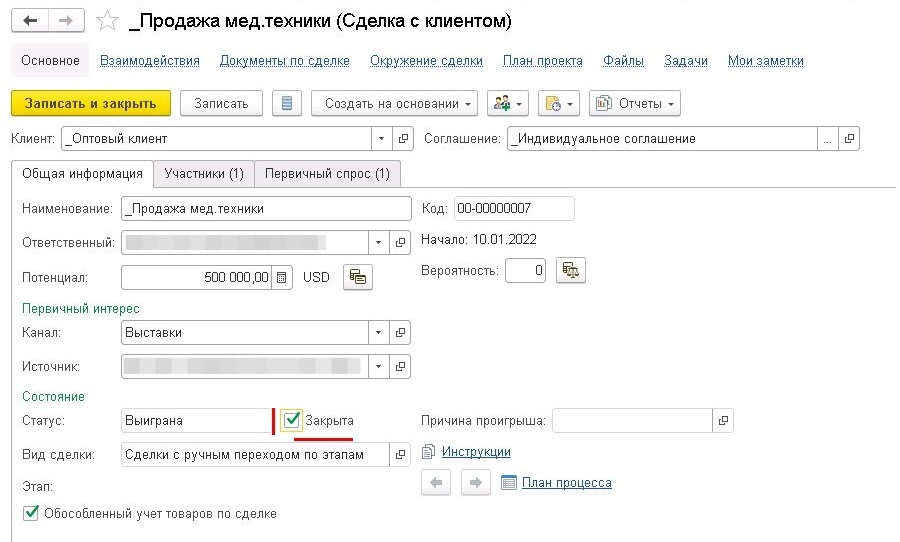Toggle Обособленный учет товаров по сделке checkbox
This screenshot has width=900, height=542.
tap(30, 513)
